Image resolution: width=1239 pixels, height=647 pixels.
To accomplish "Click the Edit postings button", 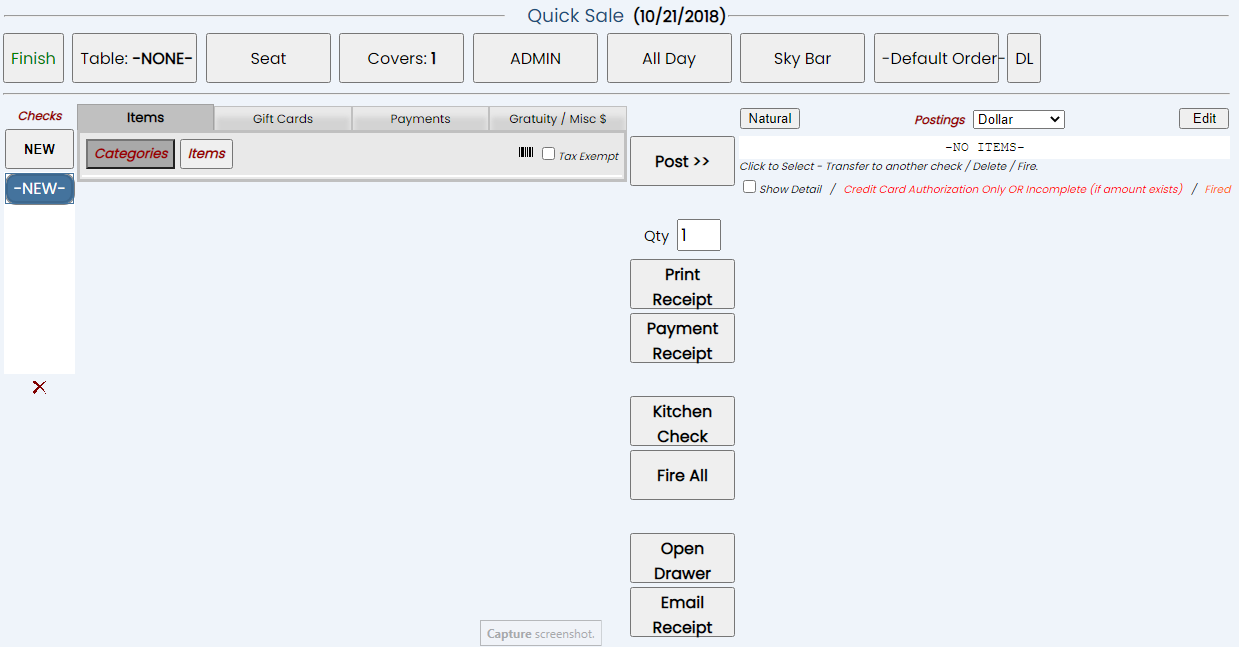I will click(x=1204, y=118).
